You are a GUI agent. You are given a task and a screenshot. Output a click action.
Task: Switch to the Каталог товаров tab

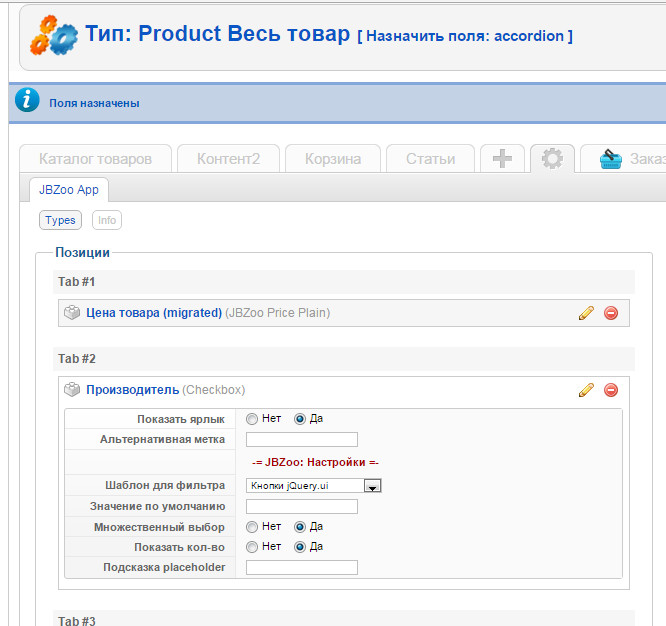(95, 159)
